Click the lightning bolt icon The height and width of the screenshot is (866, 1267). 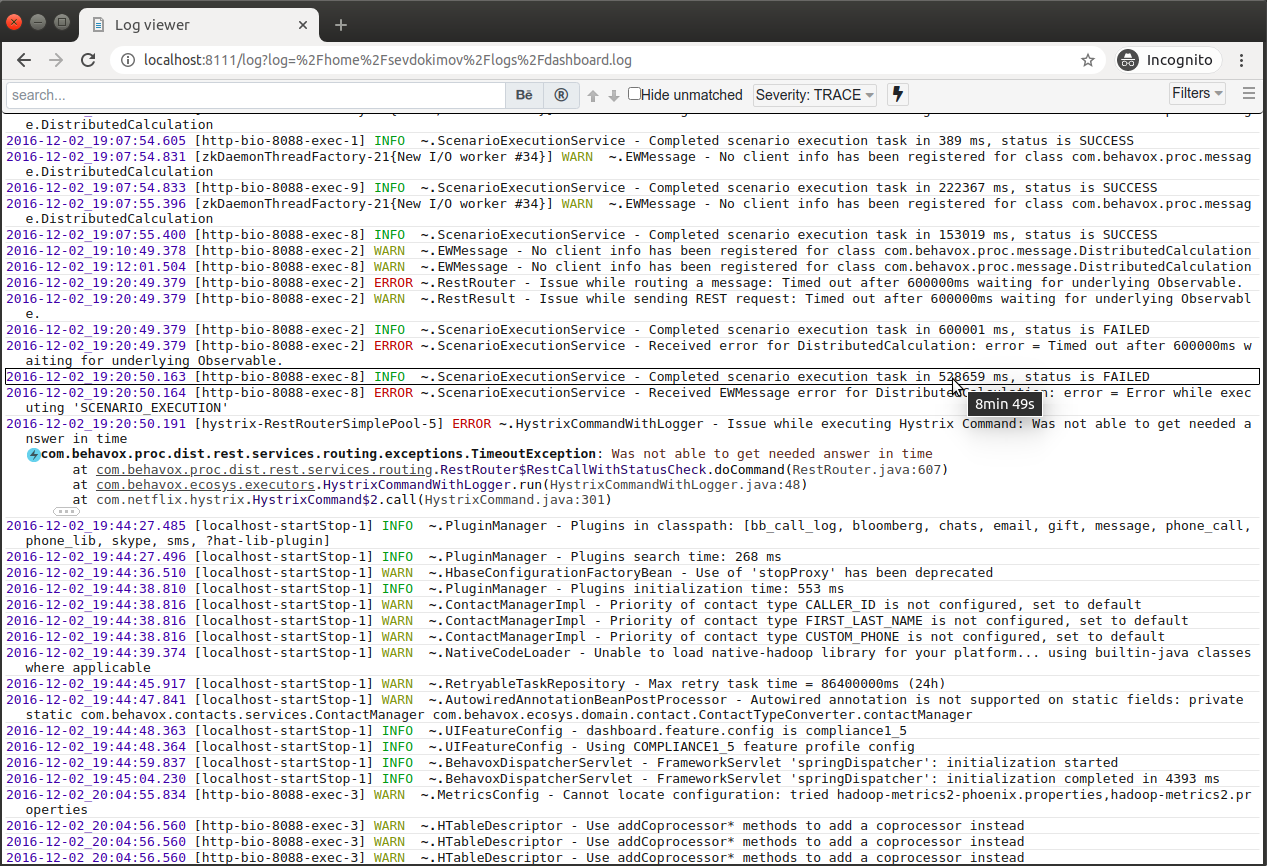[897, 94]
